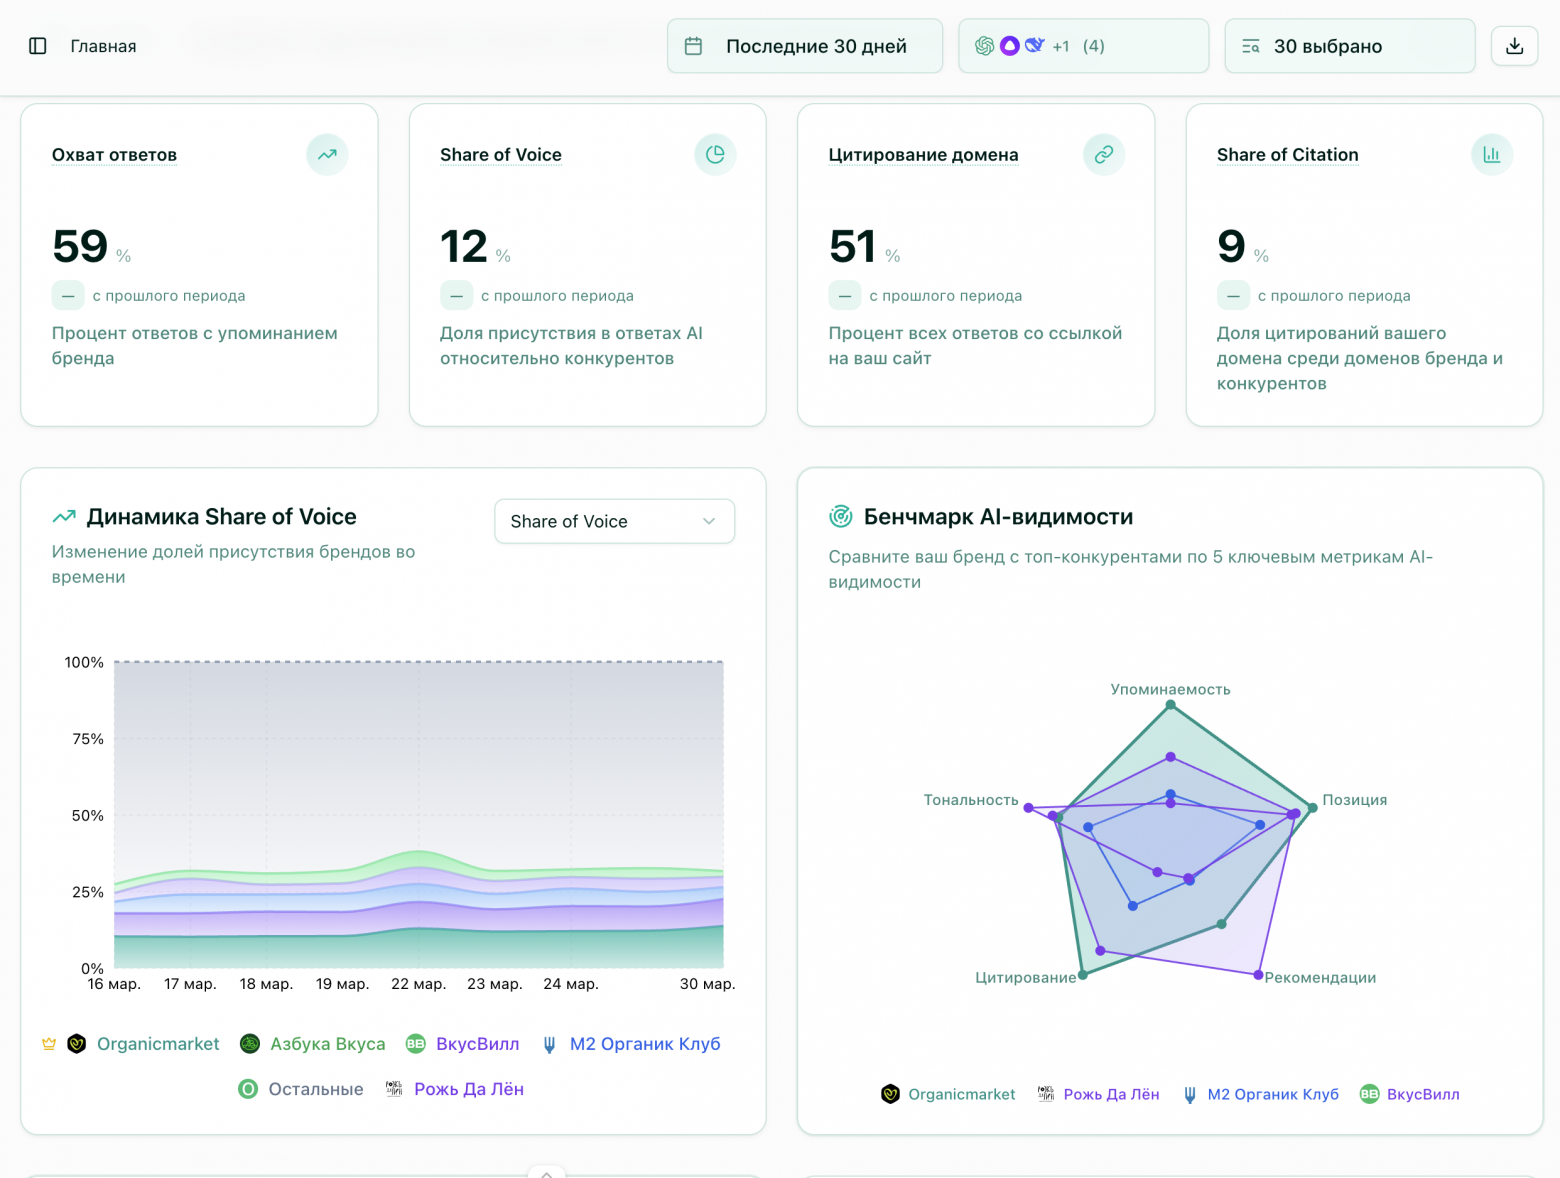Toggle the sidebar panel icon
The height and width of the screenshot is (1178, 1560).
click(x=38, y=46)
